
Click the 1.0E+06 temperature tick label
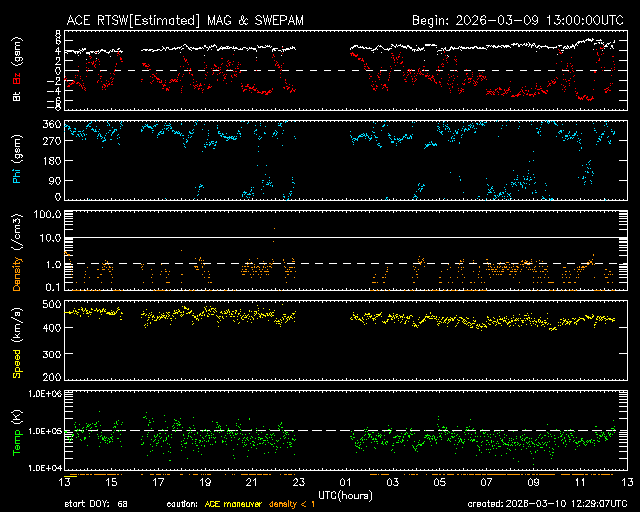pos(44,394)
